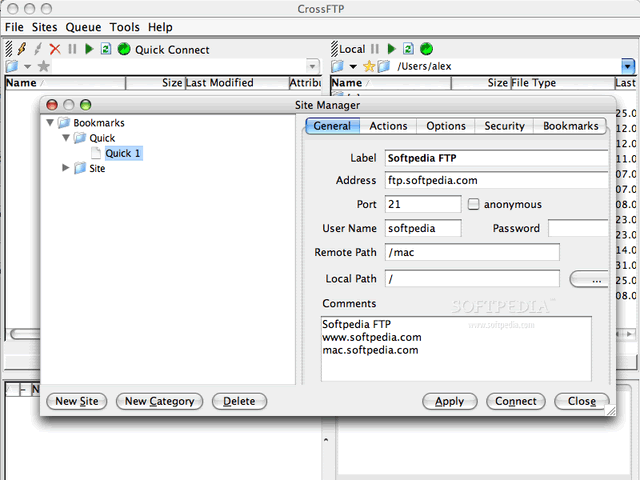
Task: Click into the Comments text area
Action: (x=456, y=349)
